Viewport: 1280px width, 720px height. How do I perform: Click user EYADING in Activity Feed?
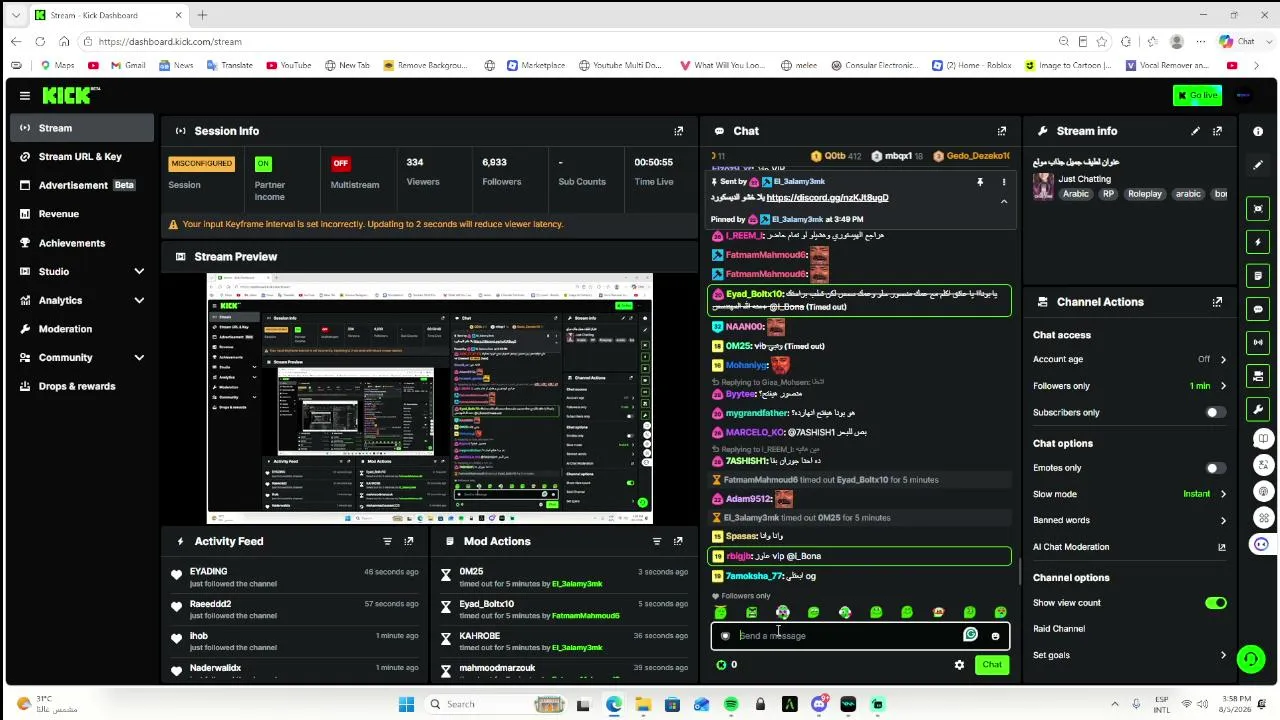(209, 572)
